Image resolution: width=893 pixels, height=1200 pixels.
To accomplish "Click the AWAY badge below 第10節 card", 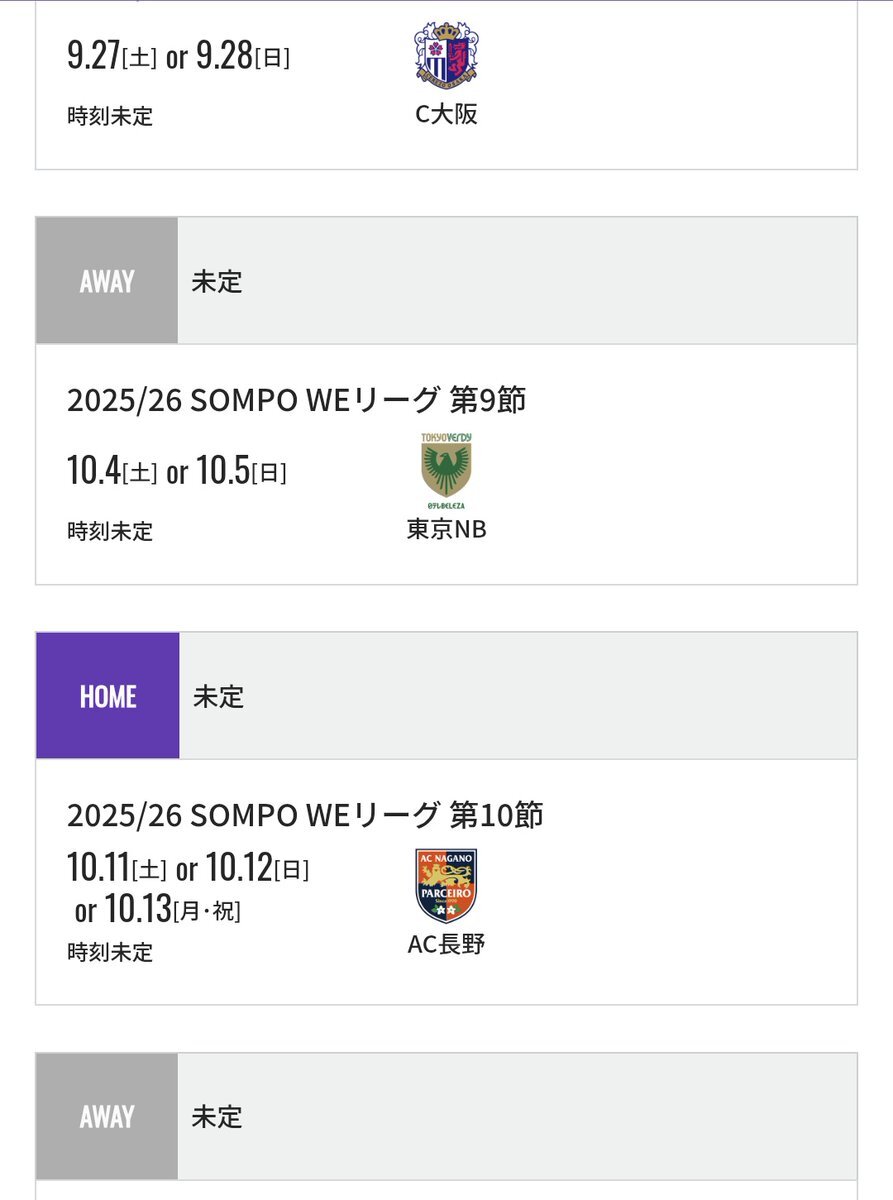I will tap(107, 1116).
